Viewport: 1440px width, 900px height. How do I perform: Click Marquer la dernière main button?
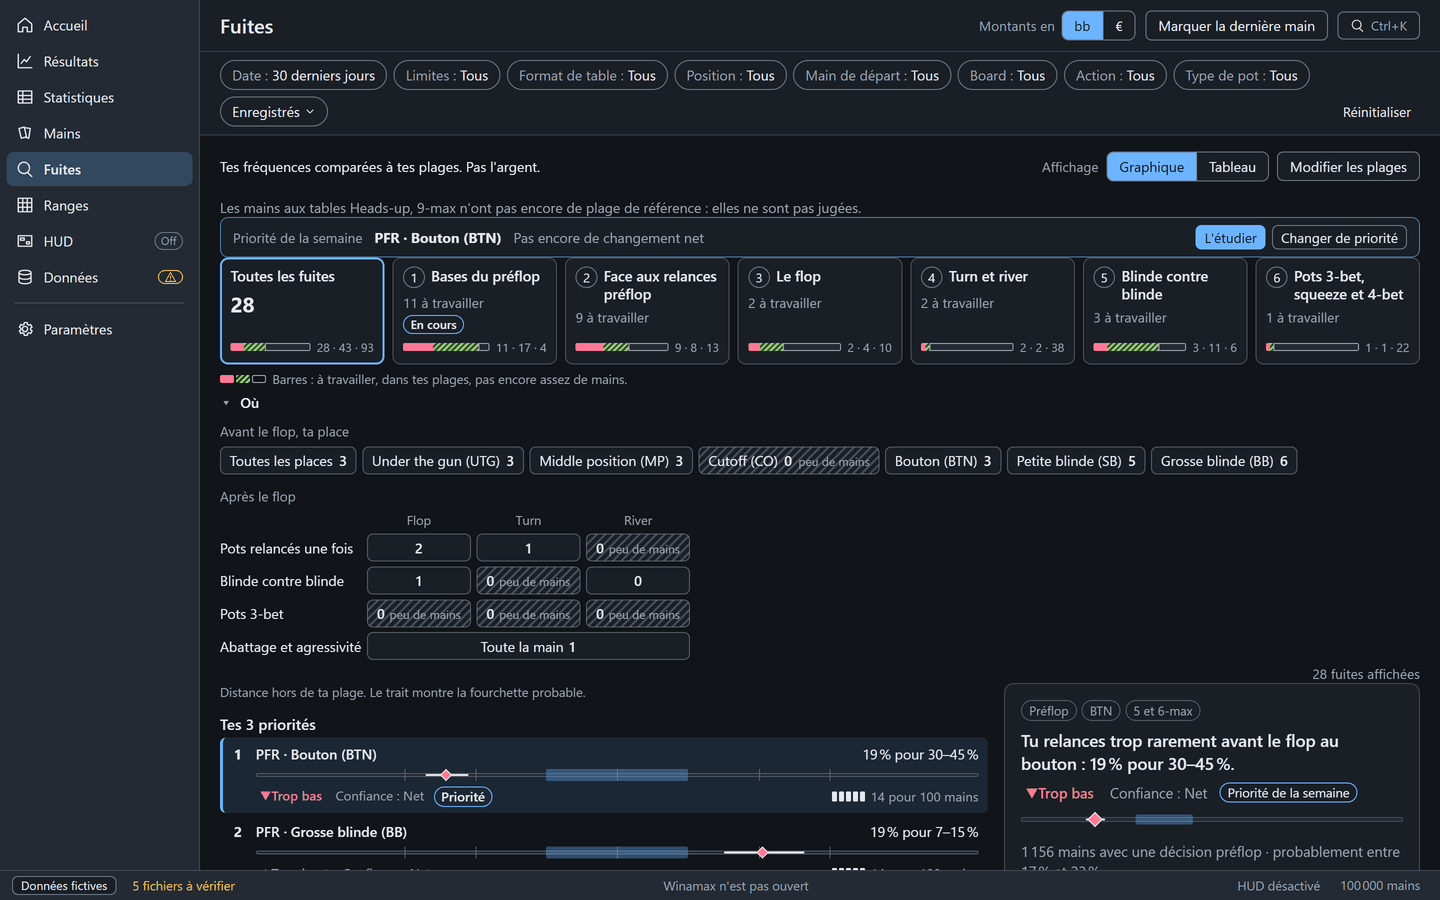pyautogui.click(x=1236, y=26)
